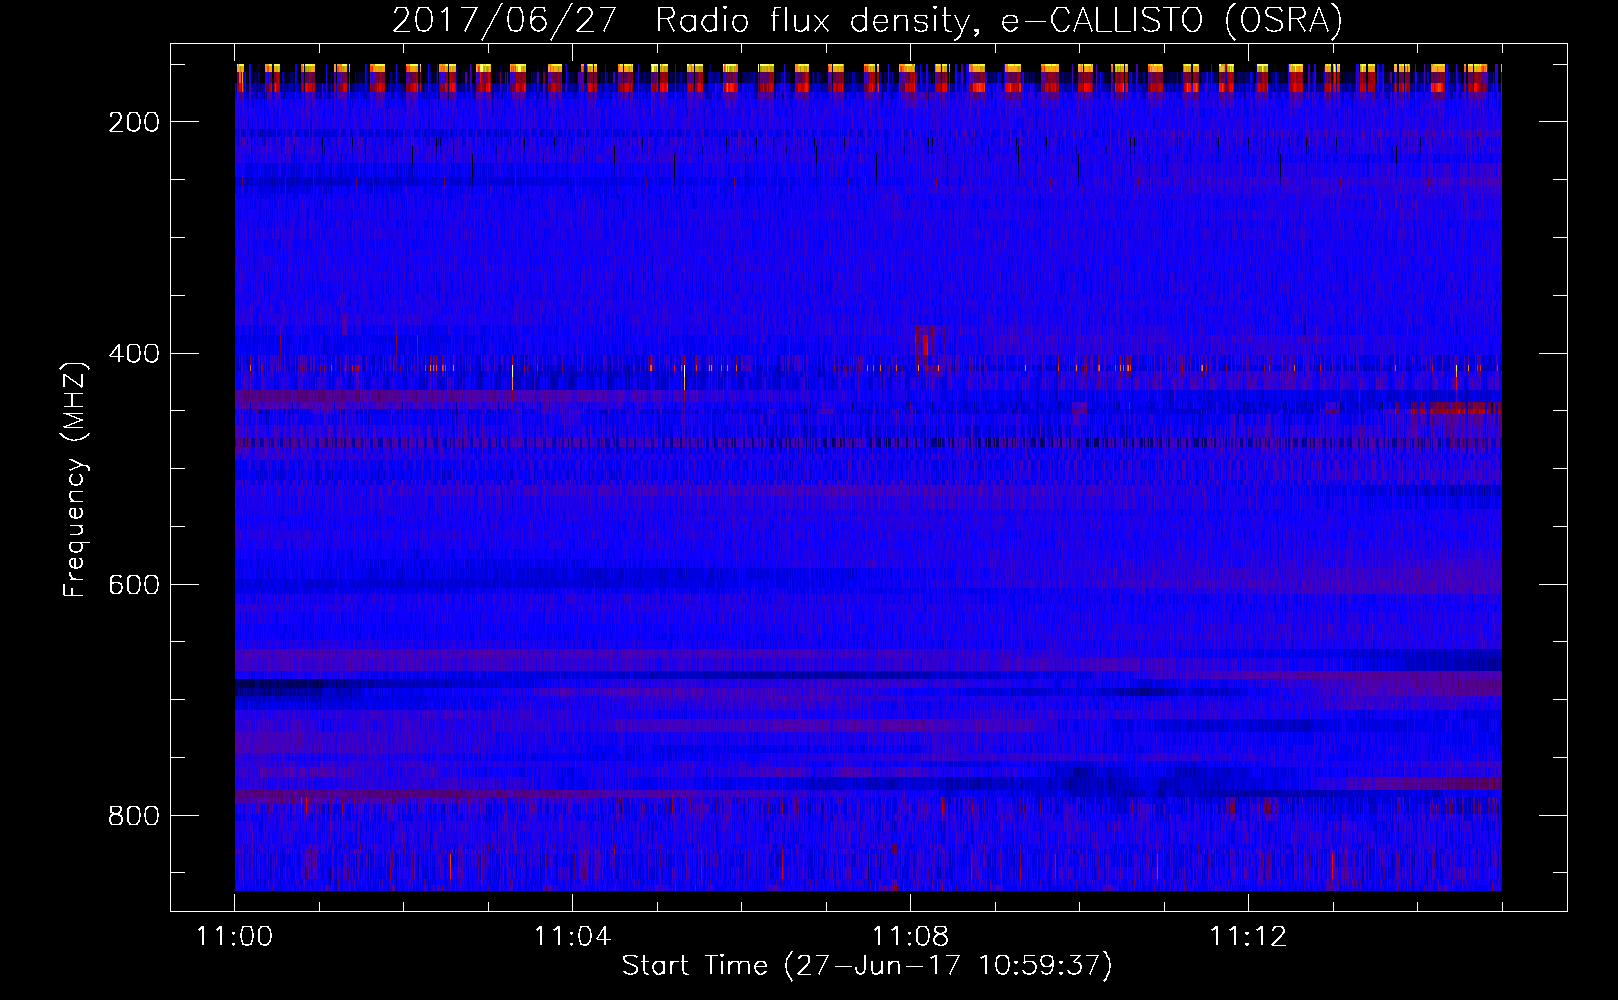Click the 11:00 time tick label
This screenshot has width=1618, height=1000.
click(x=235, y=936)
